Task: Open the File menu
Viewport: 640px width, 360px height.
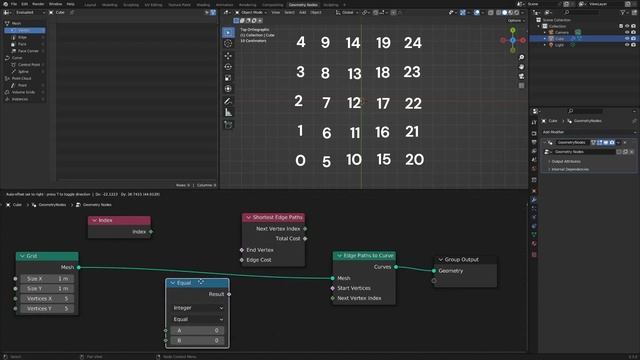Action: pyautogui.click(x=14, y=4)
